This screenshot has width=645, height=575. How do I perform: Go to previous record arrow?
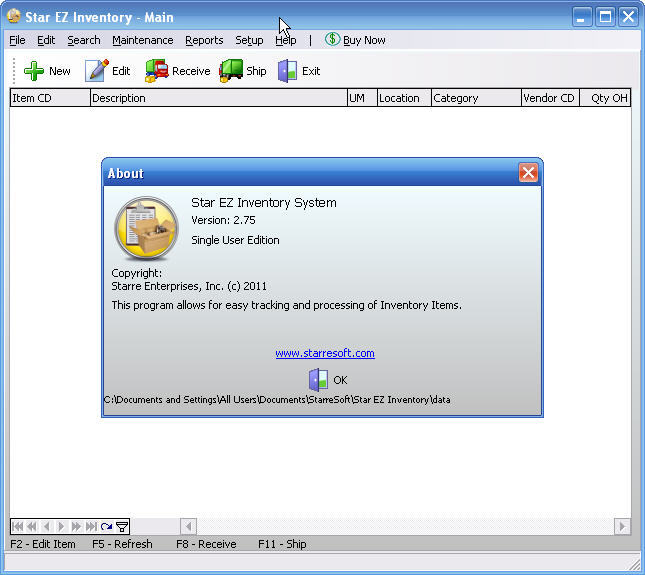click(46, 526)
